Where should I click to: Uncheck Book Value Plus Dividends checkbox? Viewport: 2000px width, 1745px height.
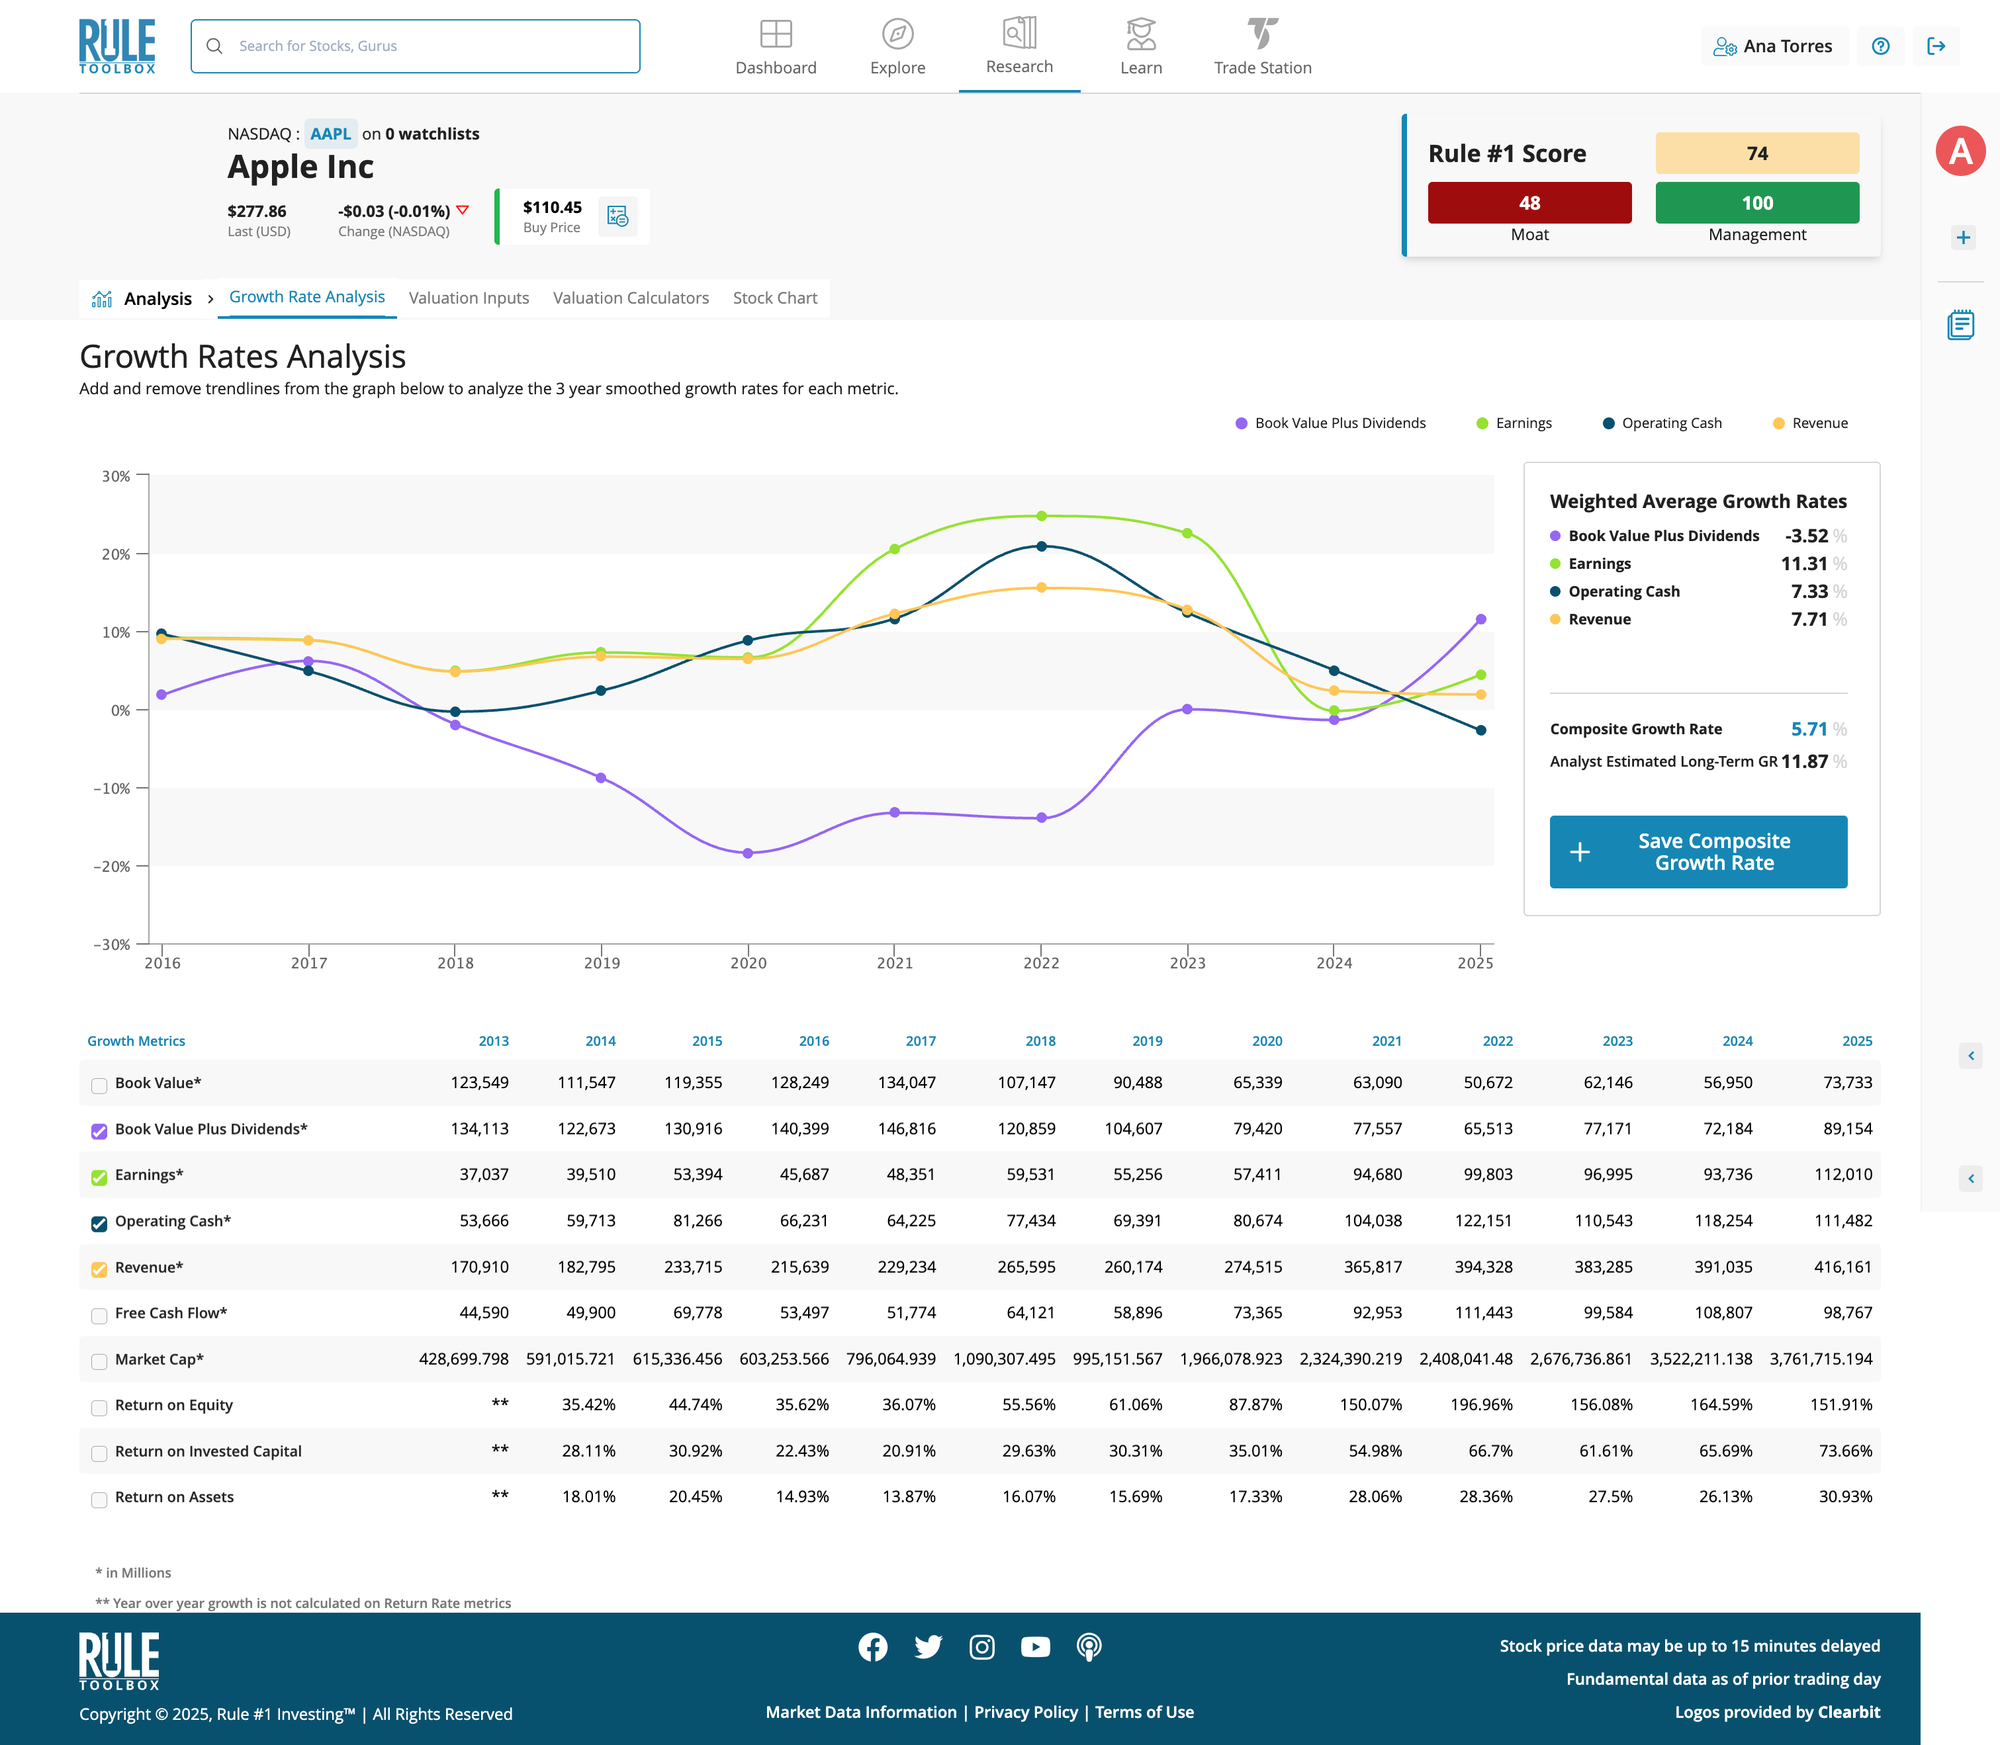[x=99, y=1131]
